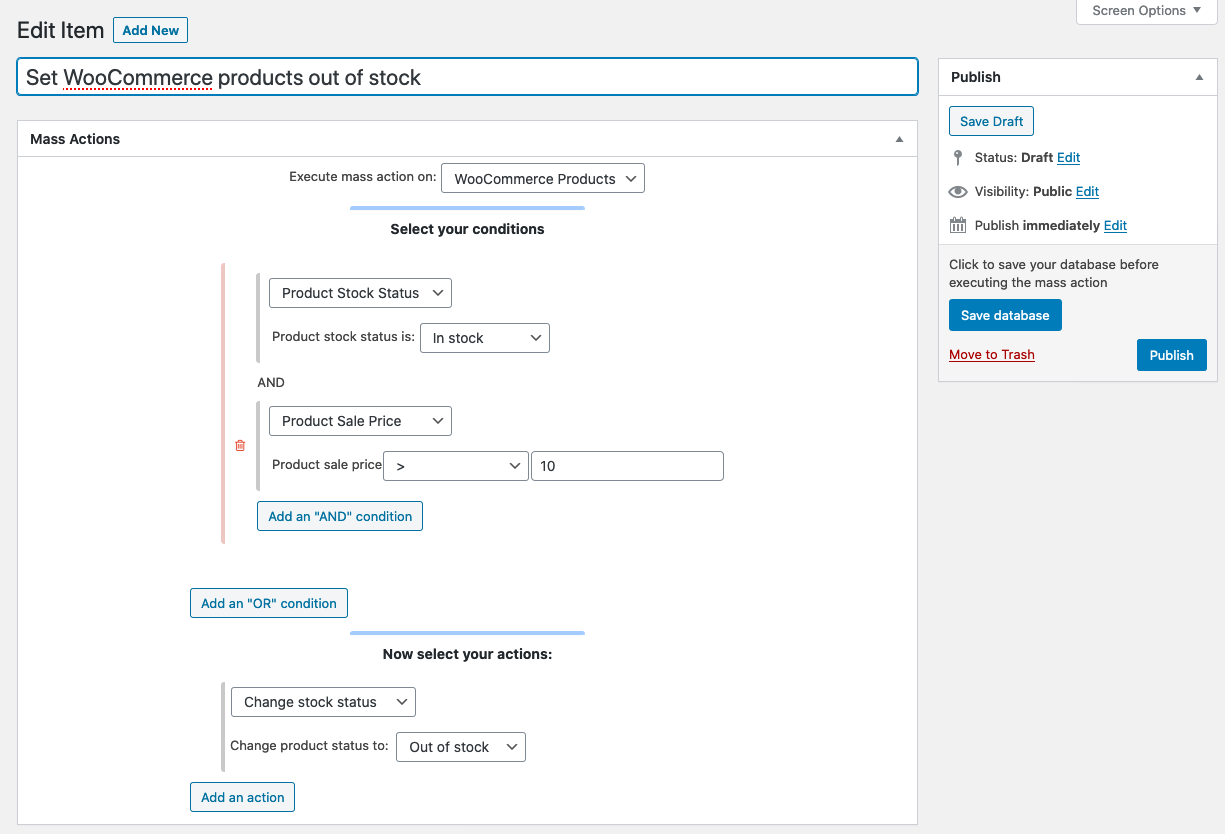This screenshot has width=1225, height=834.
Task: Collapse the Mass Actions panel arrow
Action: [x=899, y=139]
